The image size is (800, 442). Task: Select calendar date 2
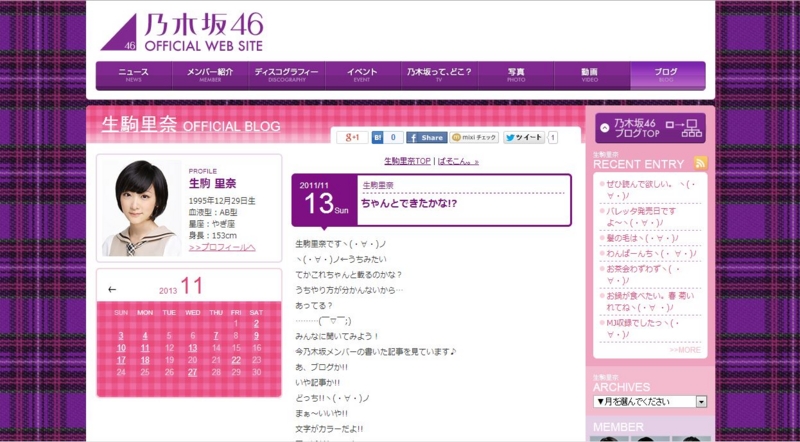coord(256,324)
